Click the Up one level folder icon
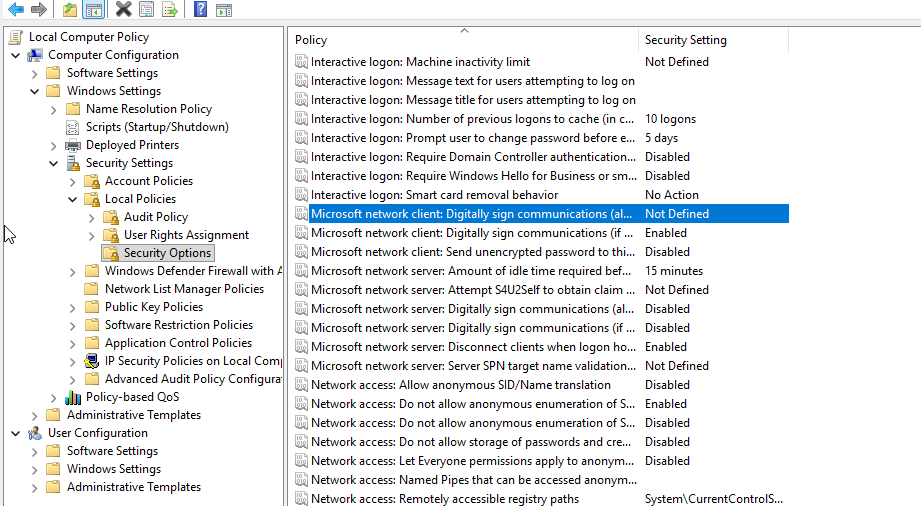This screenshot has width=921, height=506. click(x=70, y=9)
